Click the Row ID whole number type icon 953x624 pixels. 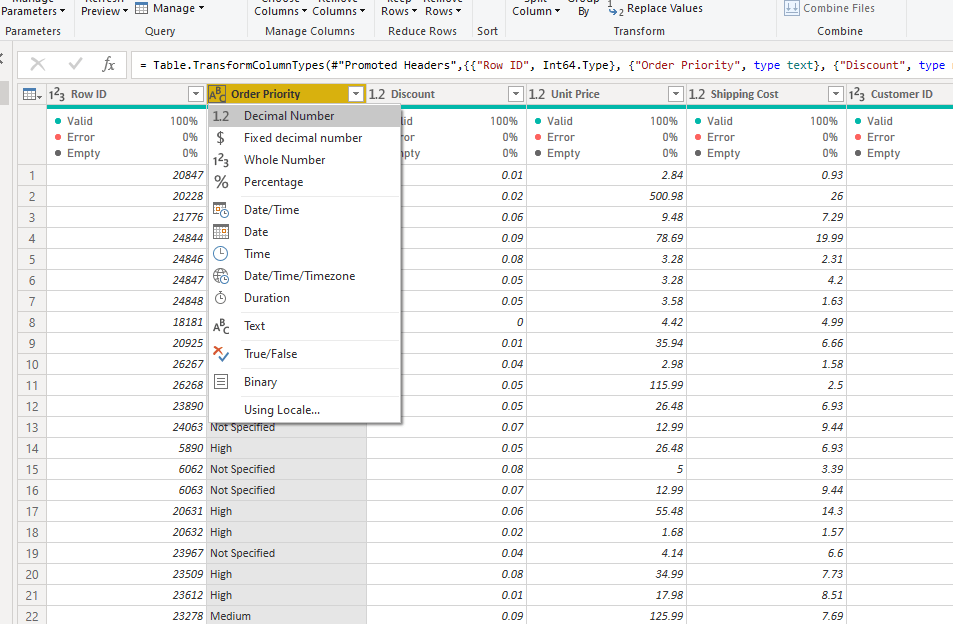57,94
